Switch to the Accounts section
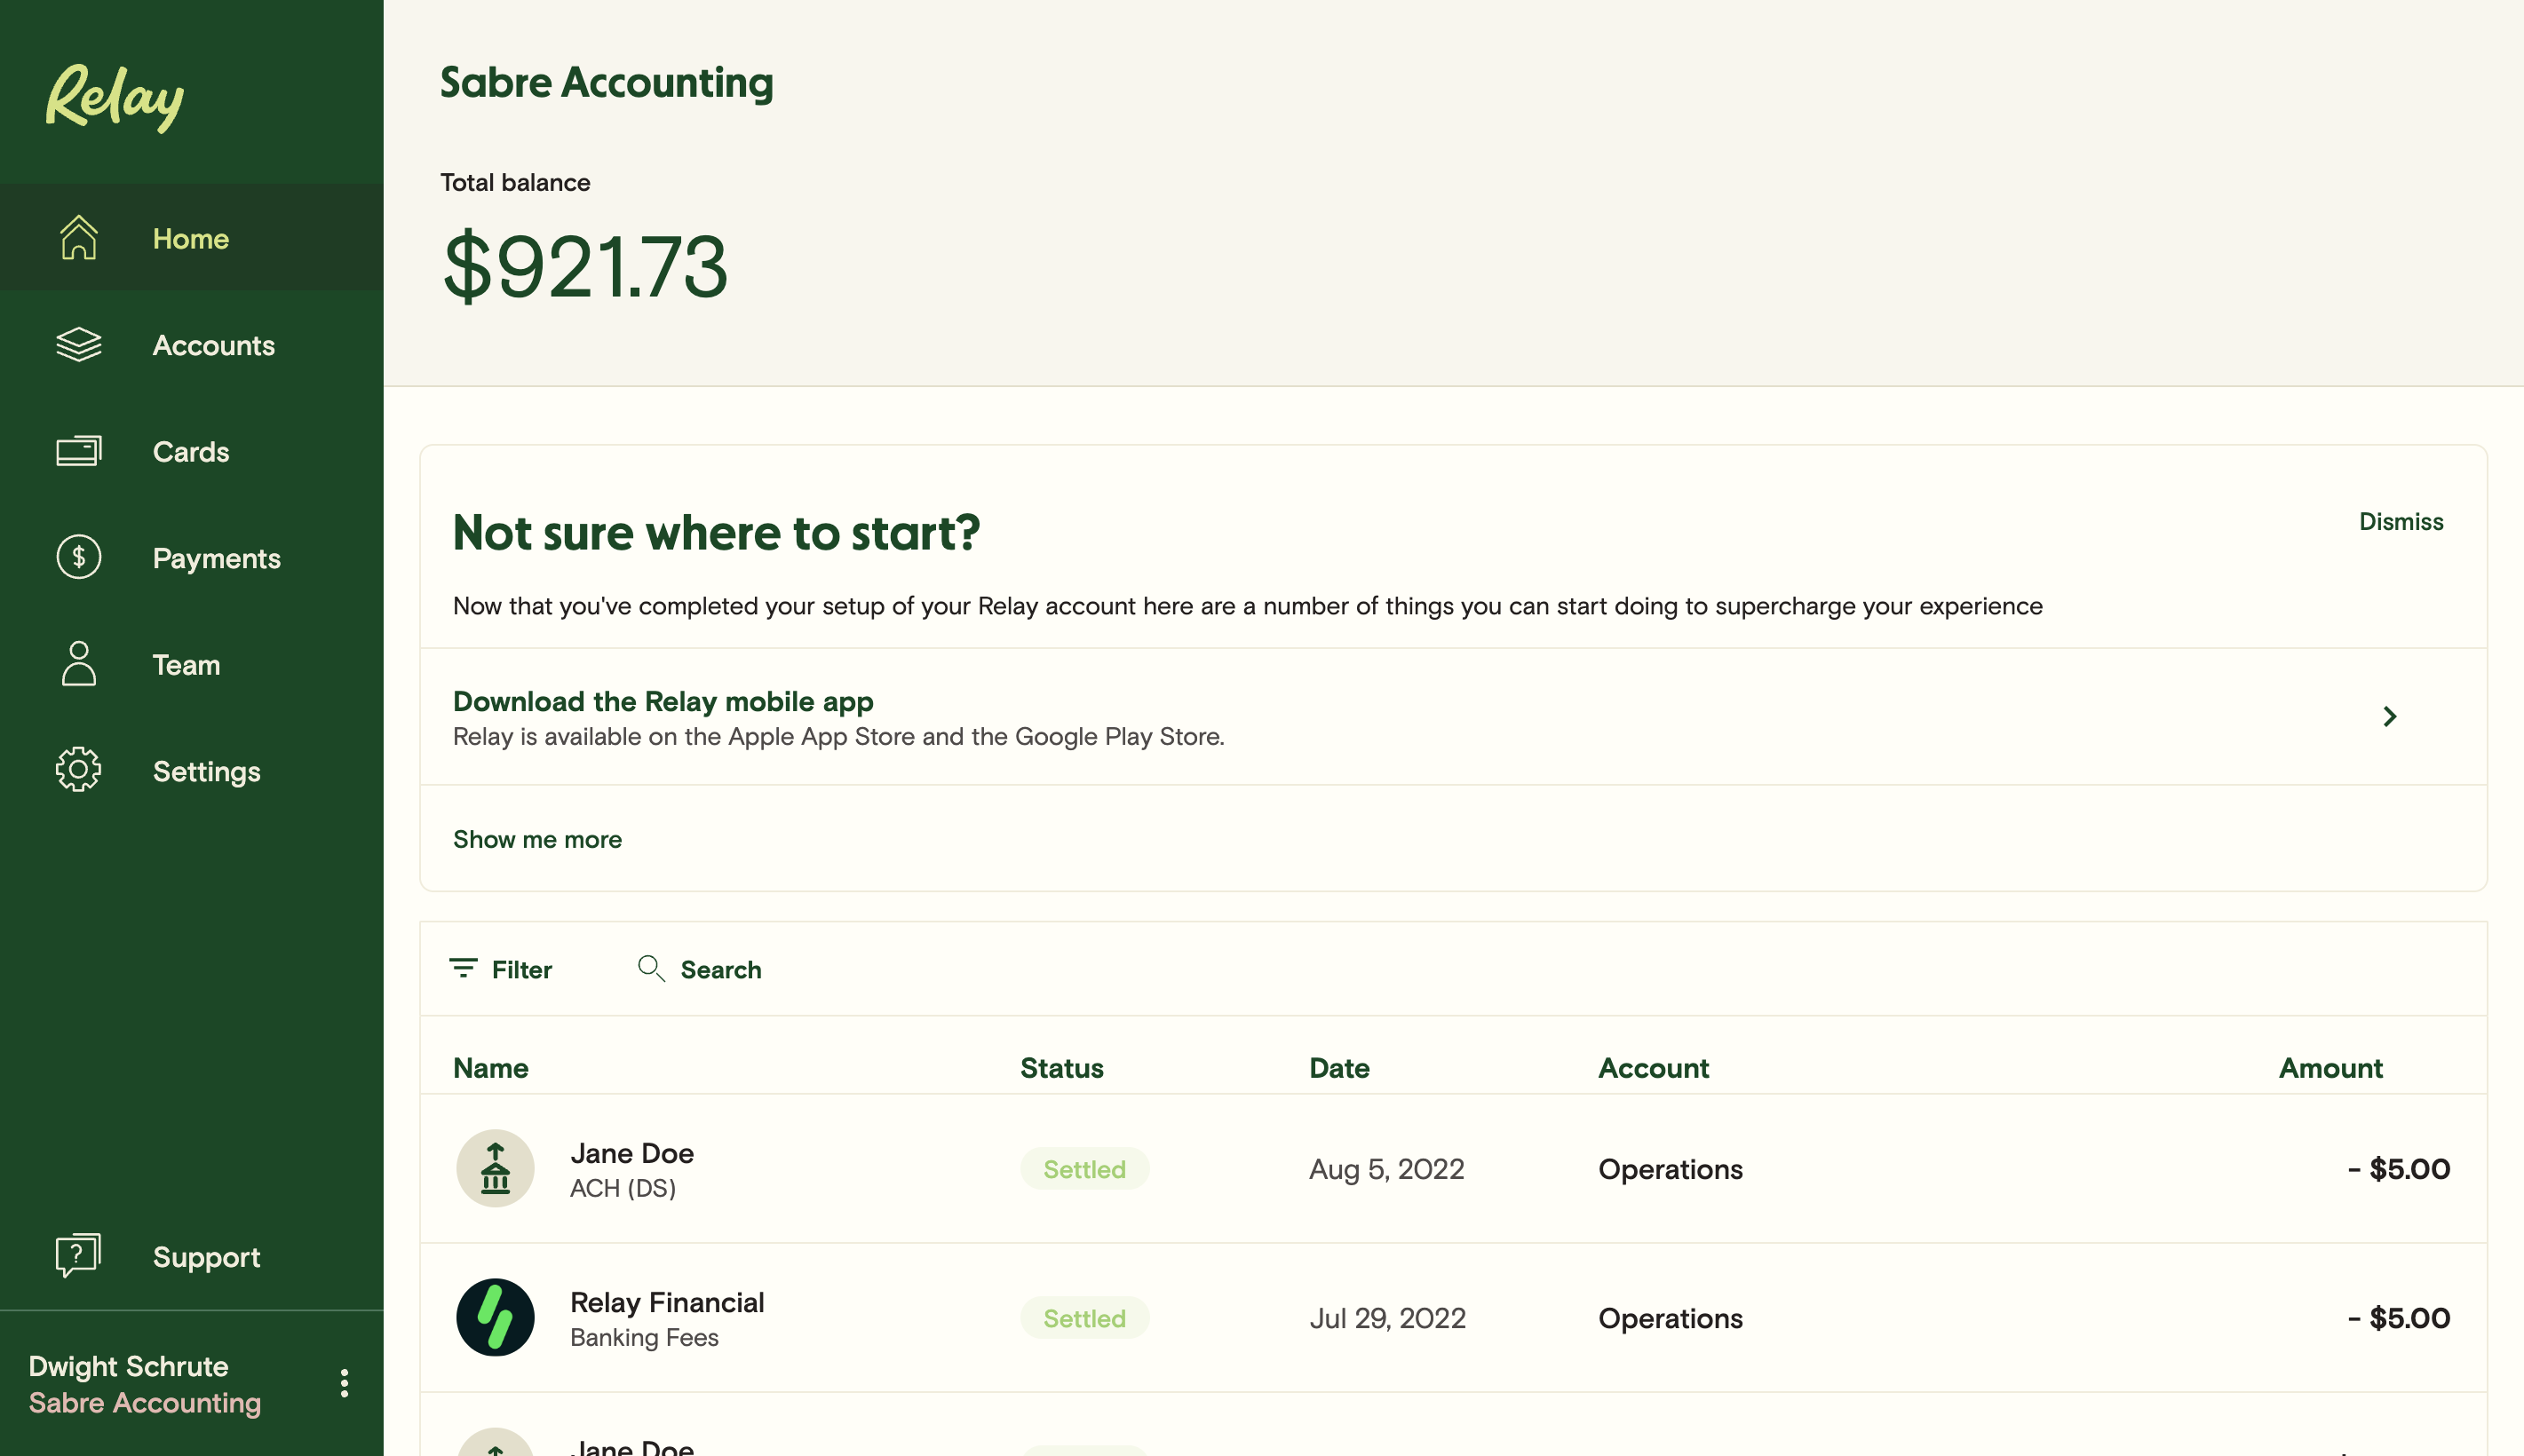 tap(213, 345)
